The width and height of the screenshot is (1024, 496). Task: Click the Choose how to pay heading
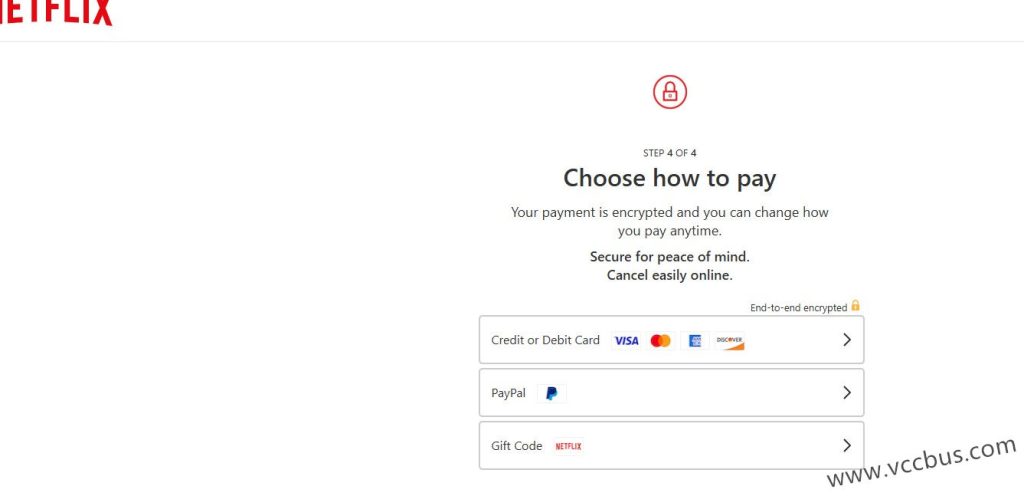point(669,178)
